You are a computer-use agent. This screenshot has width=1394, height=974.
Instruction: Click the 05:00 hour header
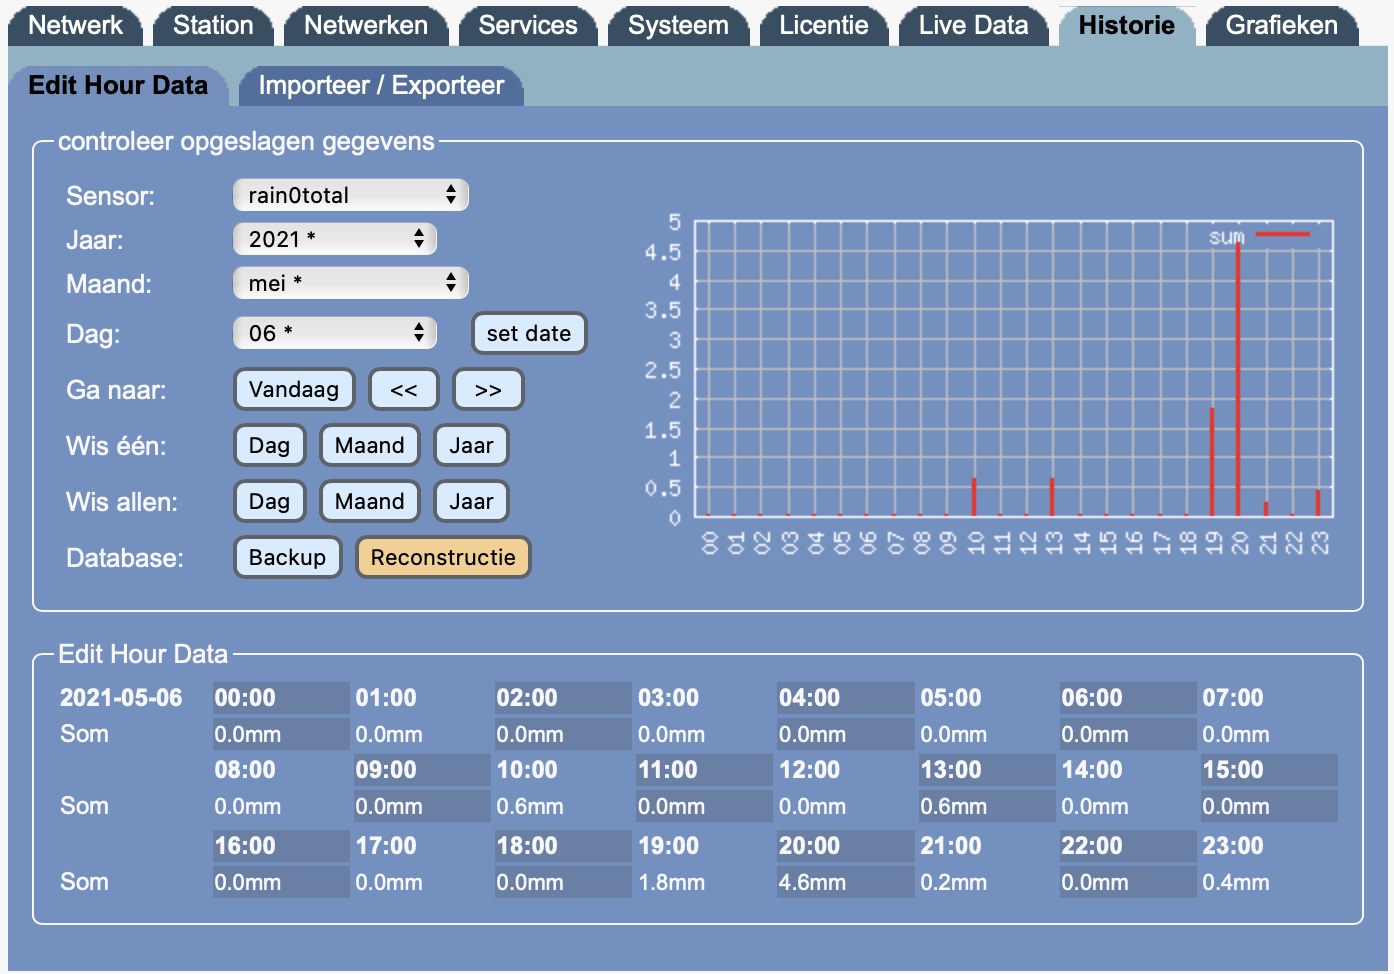pyautogui.click(x=951, y=698)
